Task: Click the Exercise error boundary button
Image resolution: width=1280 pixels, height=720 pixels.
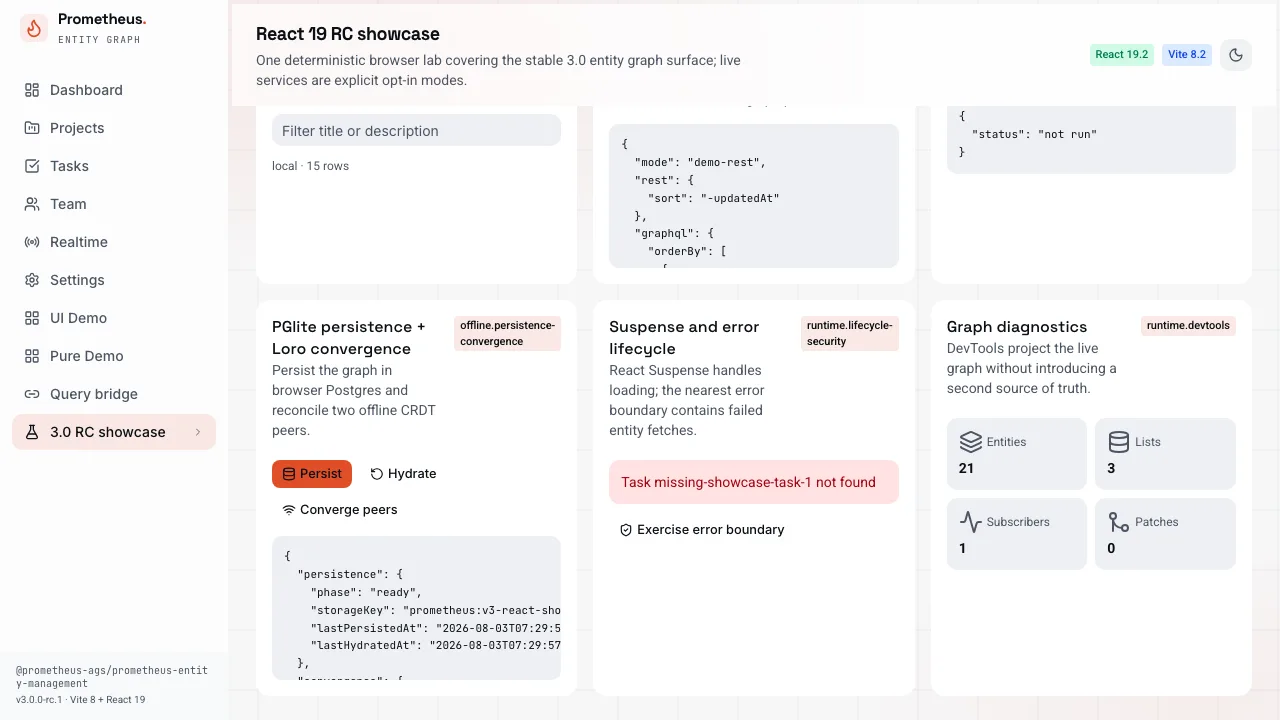Action: point(702,530)
